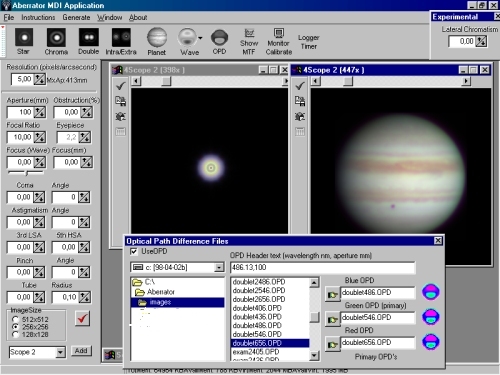Click the Aperture value adjust icon
500x375 pixels.
pyautogui.click(x=40, y=112)
